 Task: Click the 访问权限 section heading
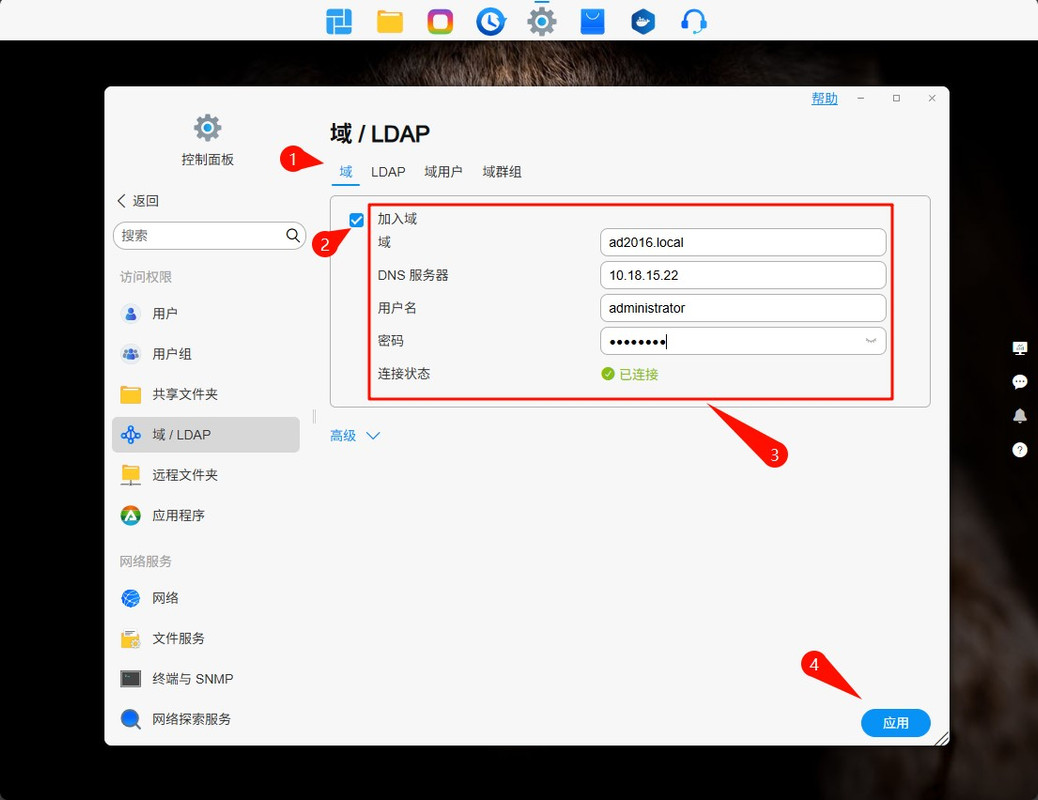point(146,277)
